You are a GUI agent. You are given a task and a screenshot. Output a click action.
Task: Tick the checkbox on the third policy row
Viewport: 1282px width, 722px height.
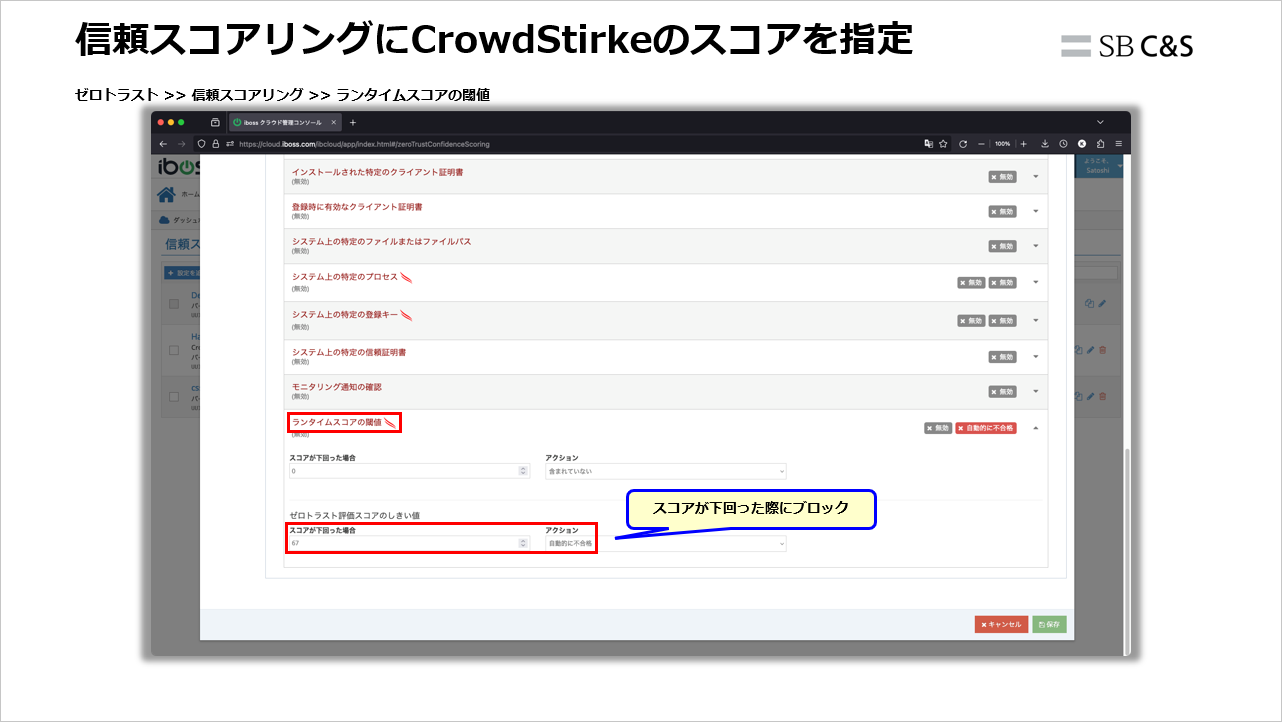tap(173, 396)
